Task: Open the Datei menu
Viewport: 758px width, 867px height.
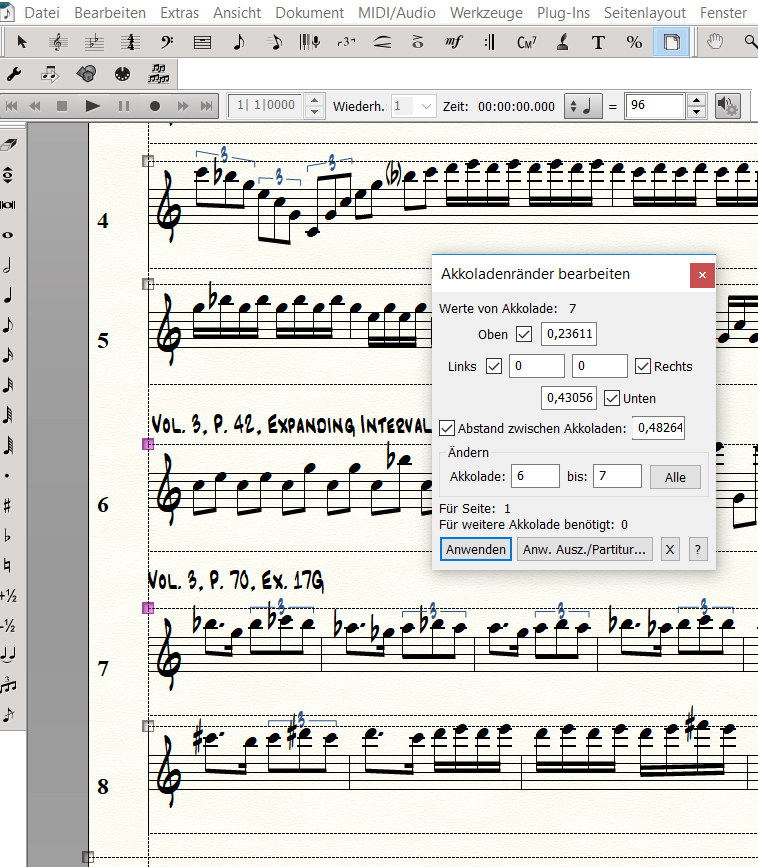Action: pyautogui.click(x=41, y=12)
